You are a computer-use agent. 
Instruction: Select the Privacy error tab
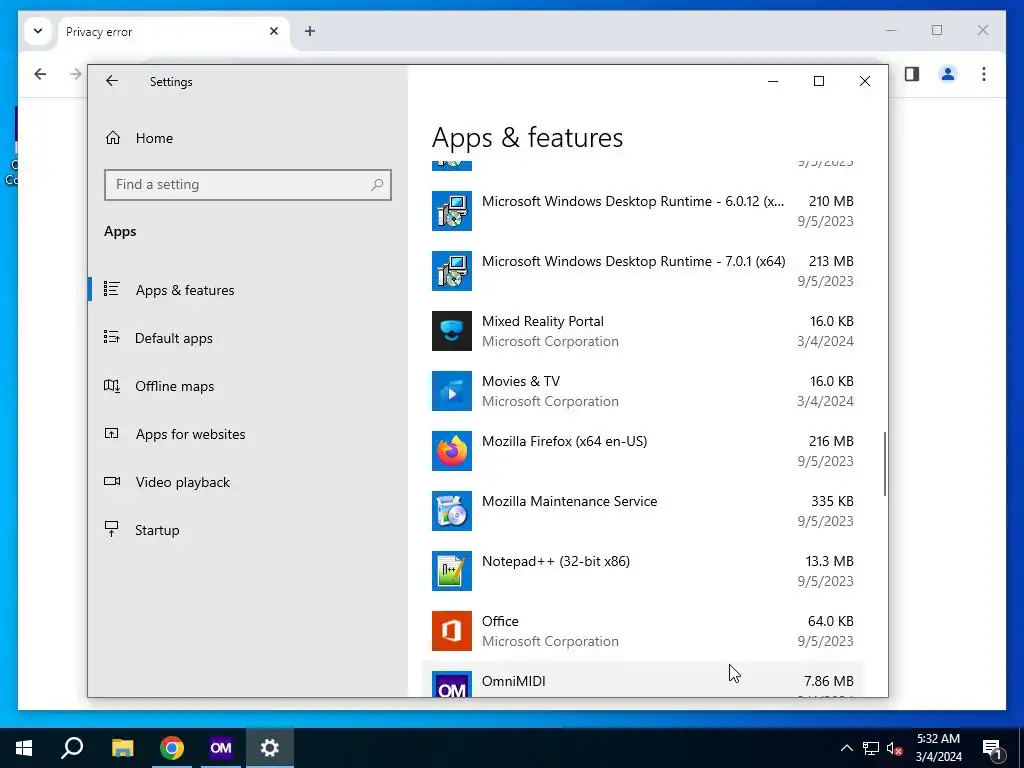coord(174,32)
